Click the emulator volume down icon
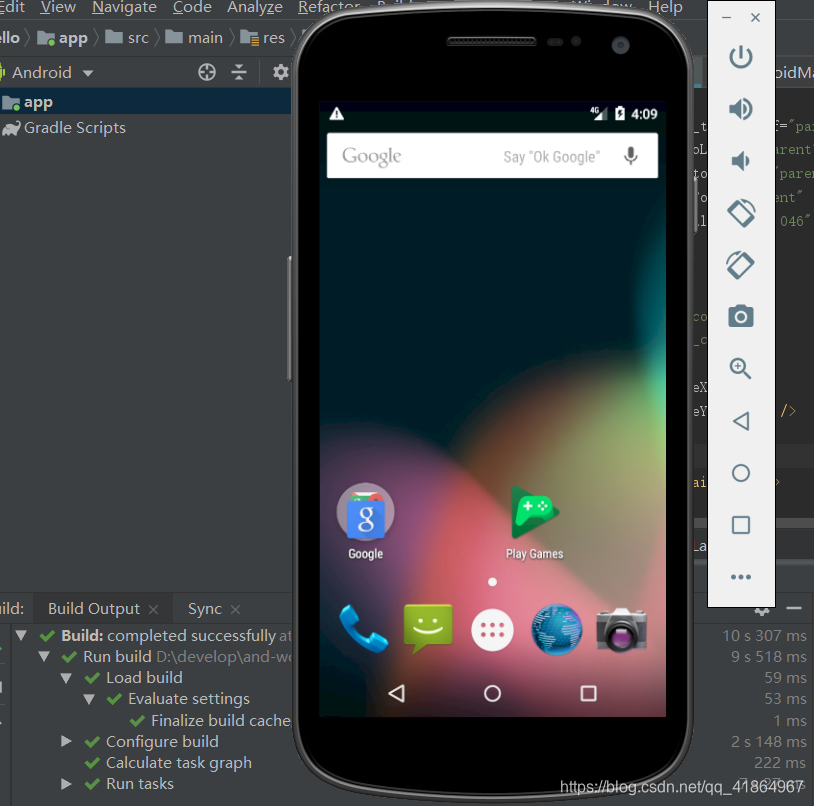 [x=740, y=161]
